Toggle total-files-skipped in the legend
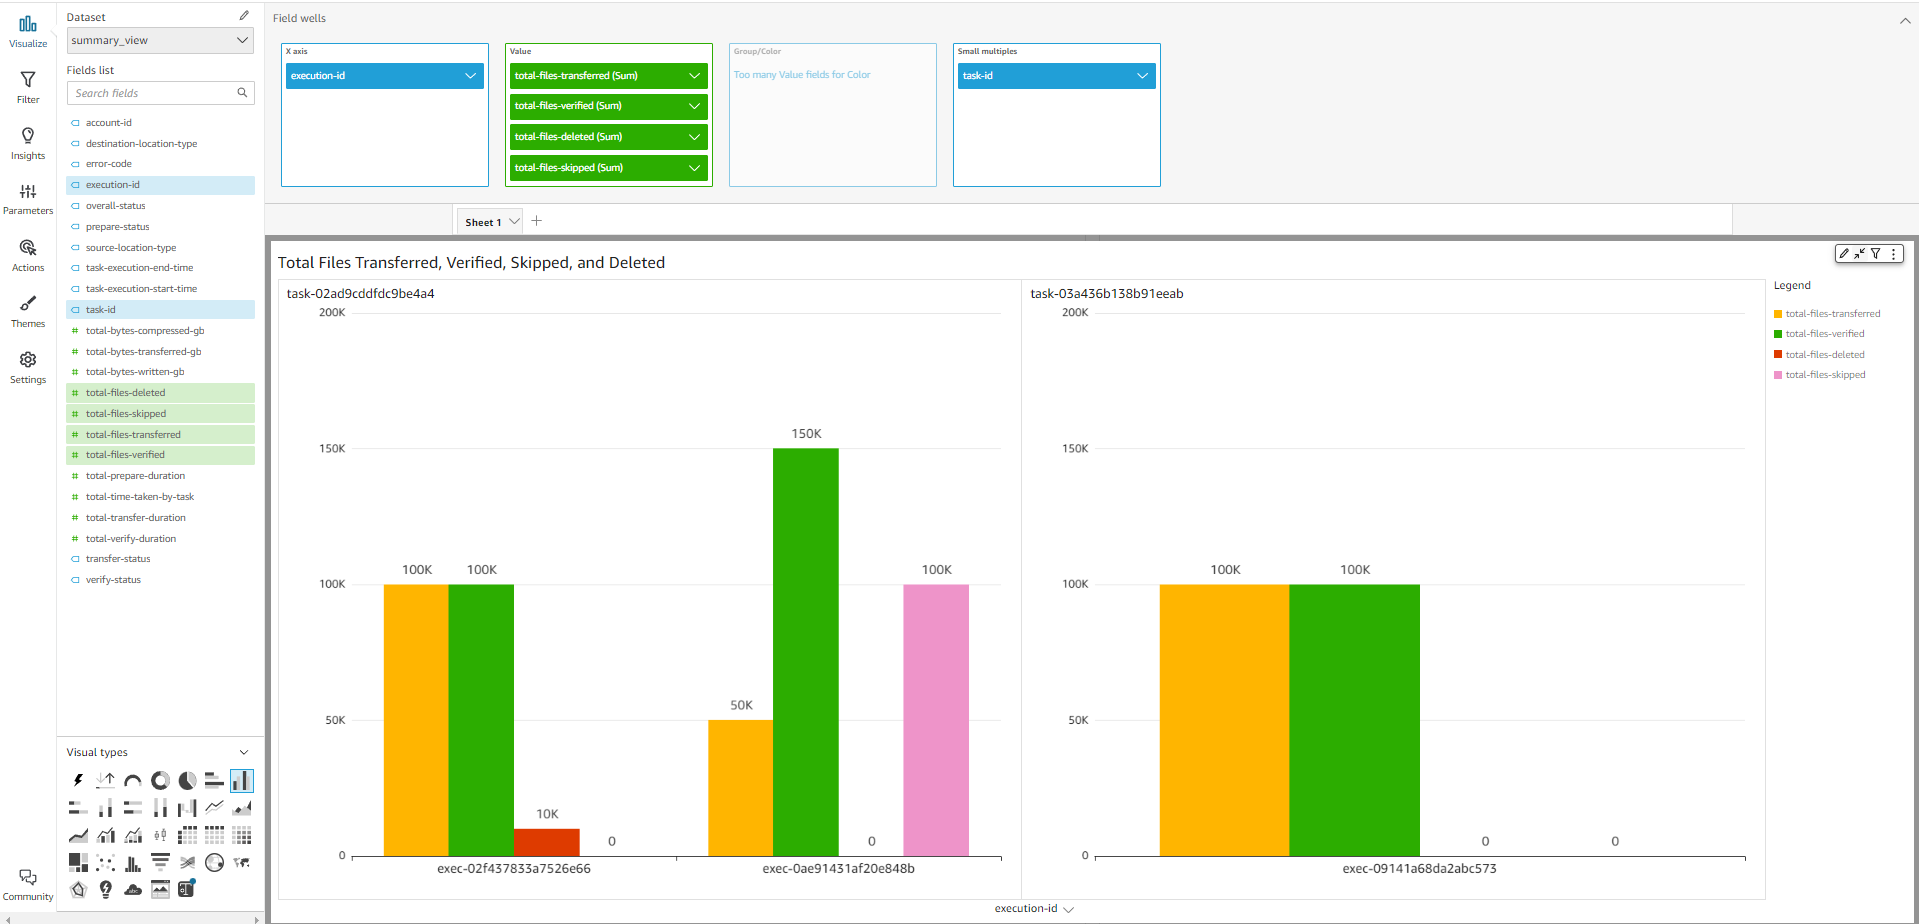The image size is (1919, 924). pos(1822,374)
